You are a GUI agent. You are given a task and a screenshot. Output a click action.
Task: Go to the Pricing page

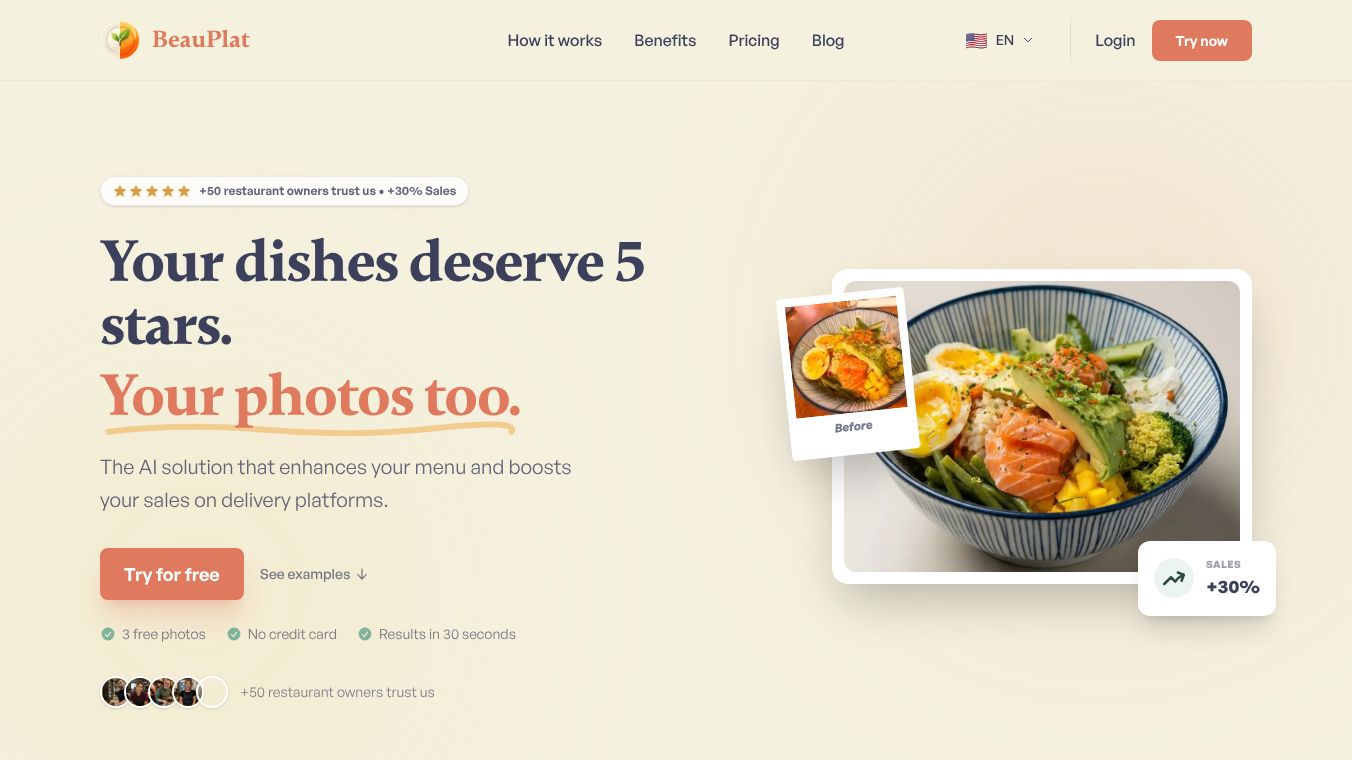(754, 41)
